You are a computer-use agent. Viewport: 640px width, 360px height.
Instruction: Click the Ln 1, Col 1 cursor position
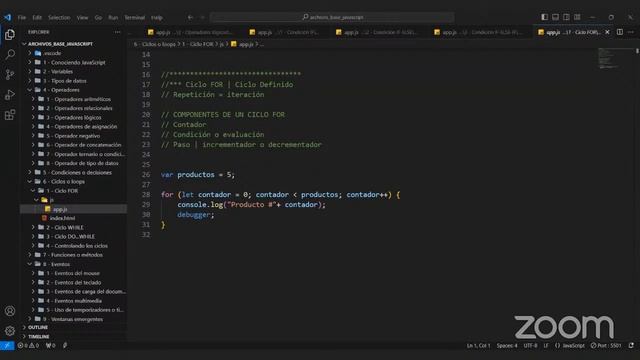tap(478, 345)
